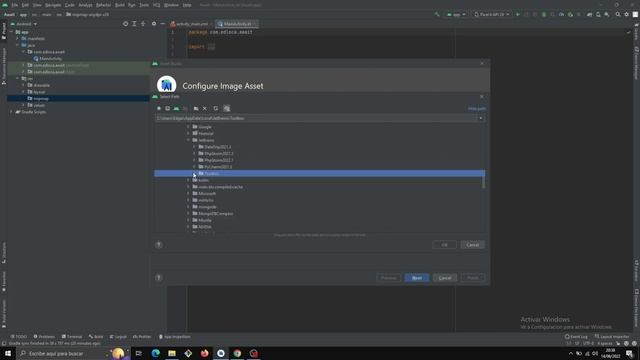640x360 pixels.
Task: Click the help icon in Asset Studio wizard
Action: [159, 278]
